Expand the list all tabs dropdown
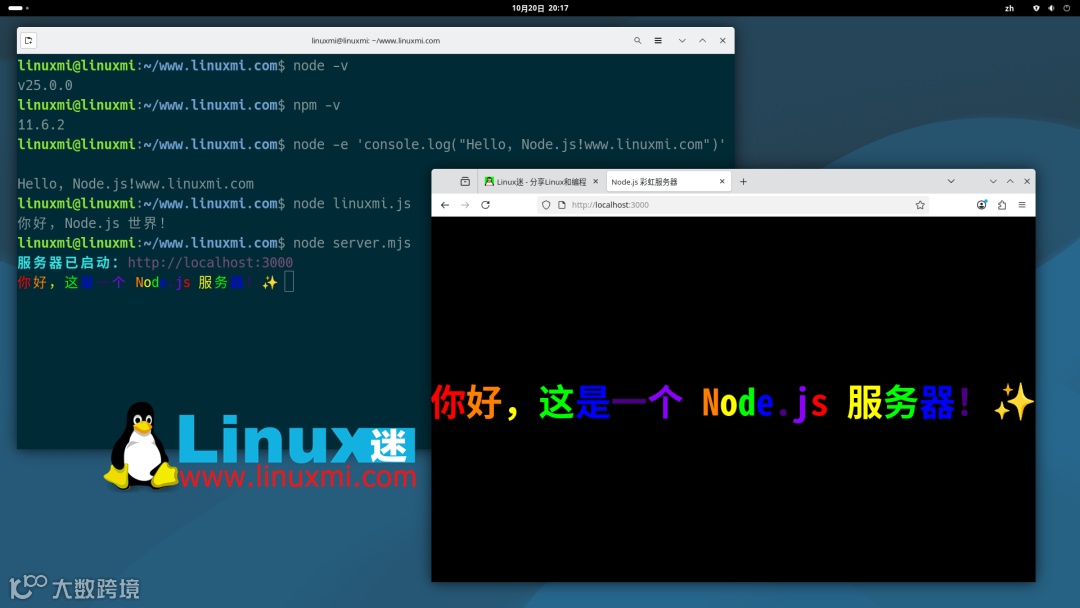 [x=951, y=182]
